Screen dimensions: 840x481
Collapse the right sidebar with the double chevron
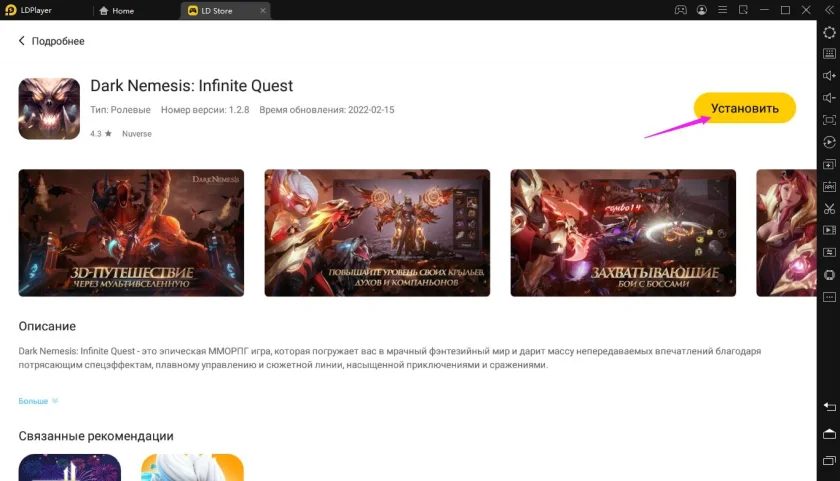[829, 10]
